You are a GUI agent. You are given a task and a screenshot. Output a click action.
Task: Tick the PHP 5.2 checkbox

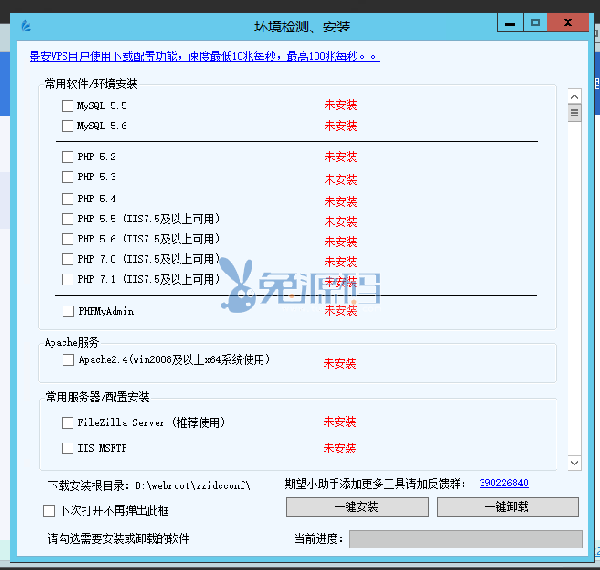(x=67, y=156)
